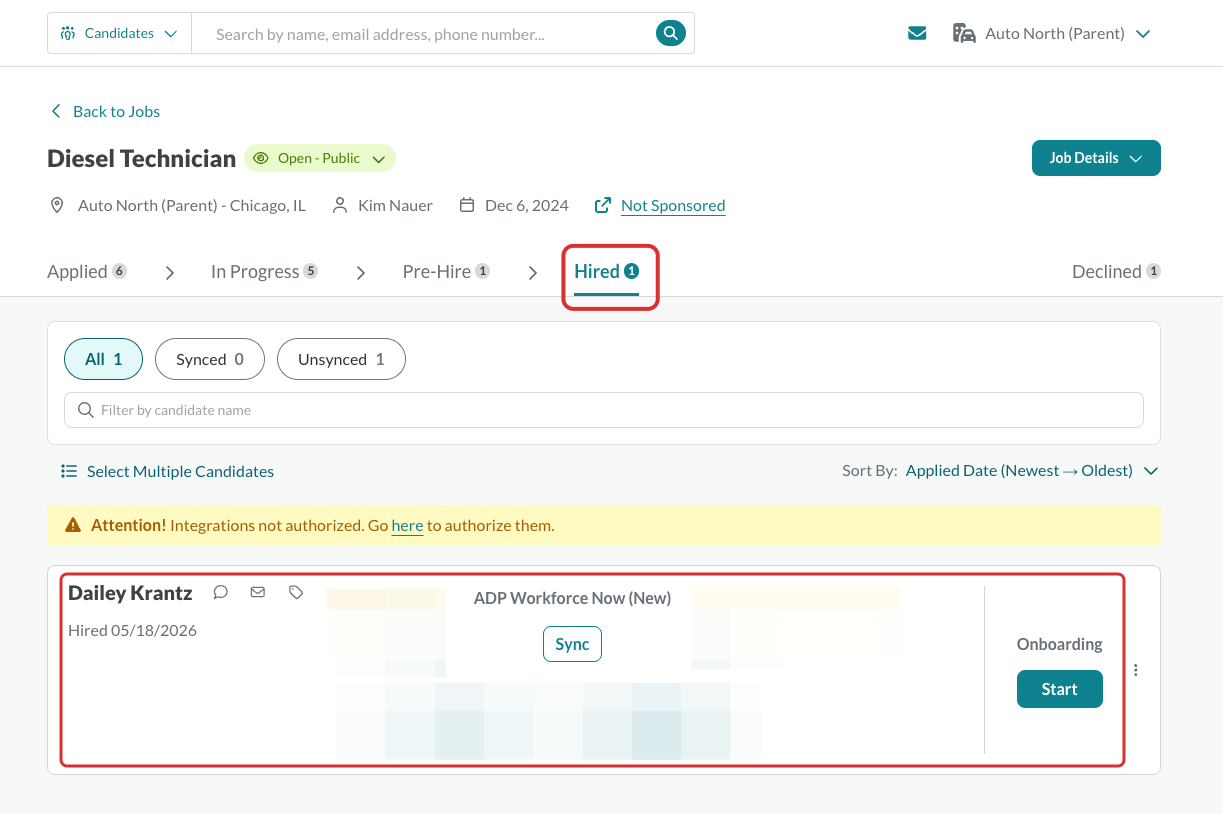Click the tag icon for Dailey Krantz
This screenshot has width=1223, height=814.
pyautogui.click(x=296, y=592)
